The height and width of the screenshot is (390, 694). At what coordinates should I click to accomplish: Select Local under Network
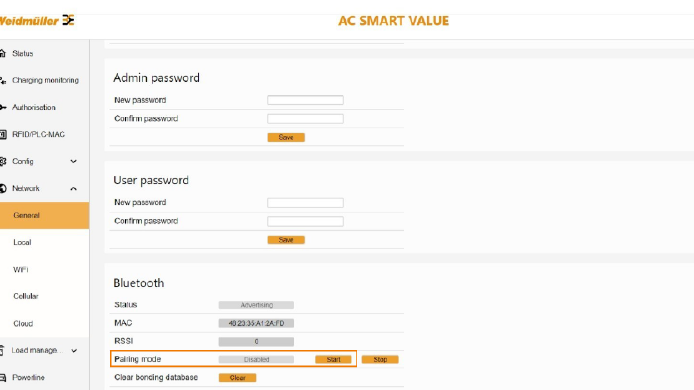(22, 243)
